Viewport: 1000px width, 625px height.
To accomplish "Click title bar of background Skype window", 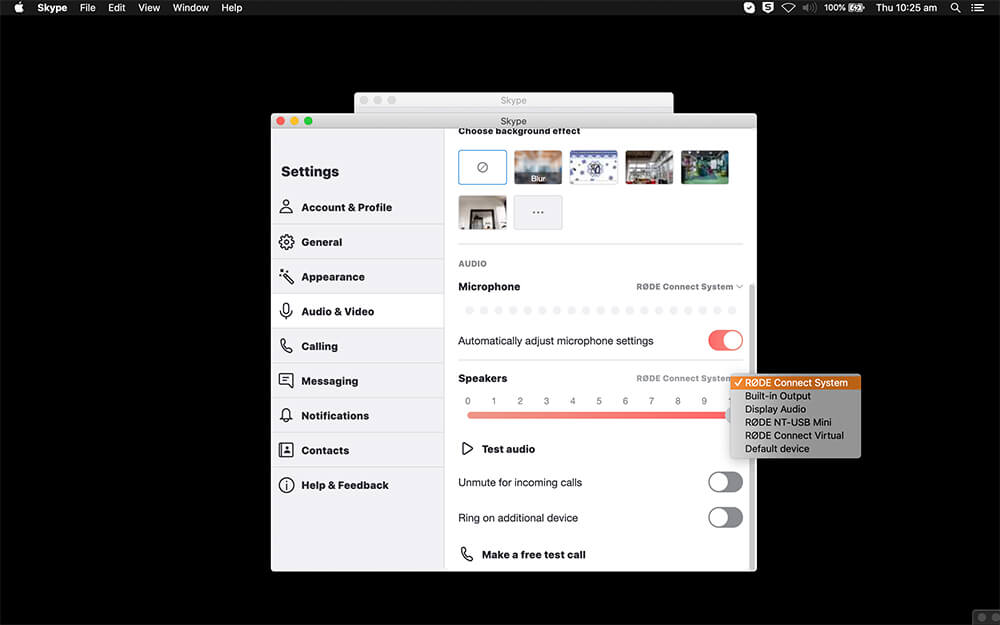I will [513, 100].
